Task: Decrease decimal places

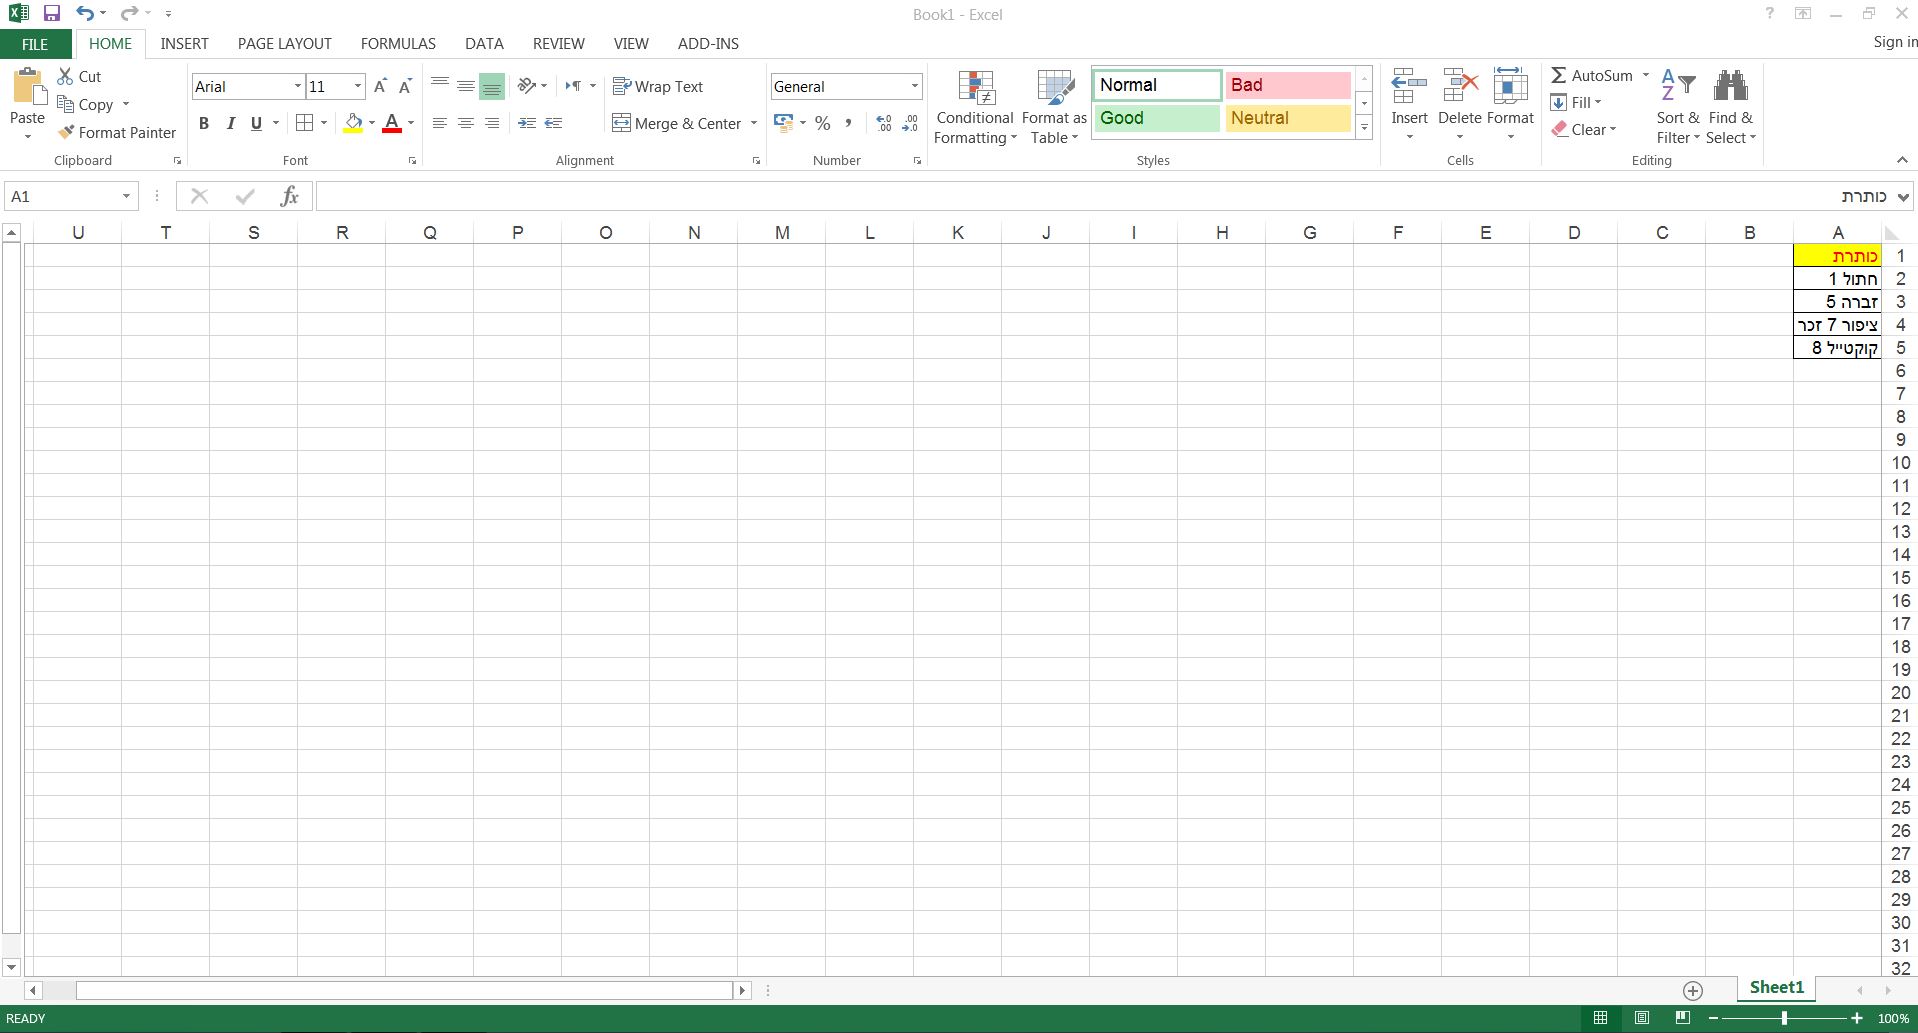Action: tap(910, 123)
